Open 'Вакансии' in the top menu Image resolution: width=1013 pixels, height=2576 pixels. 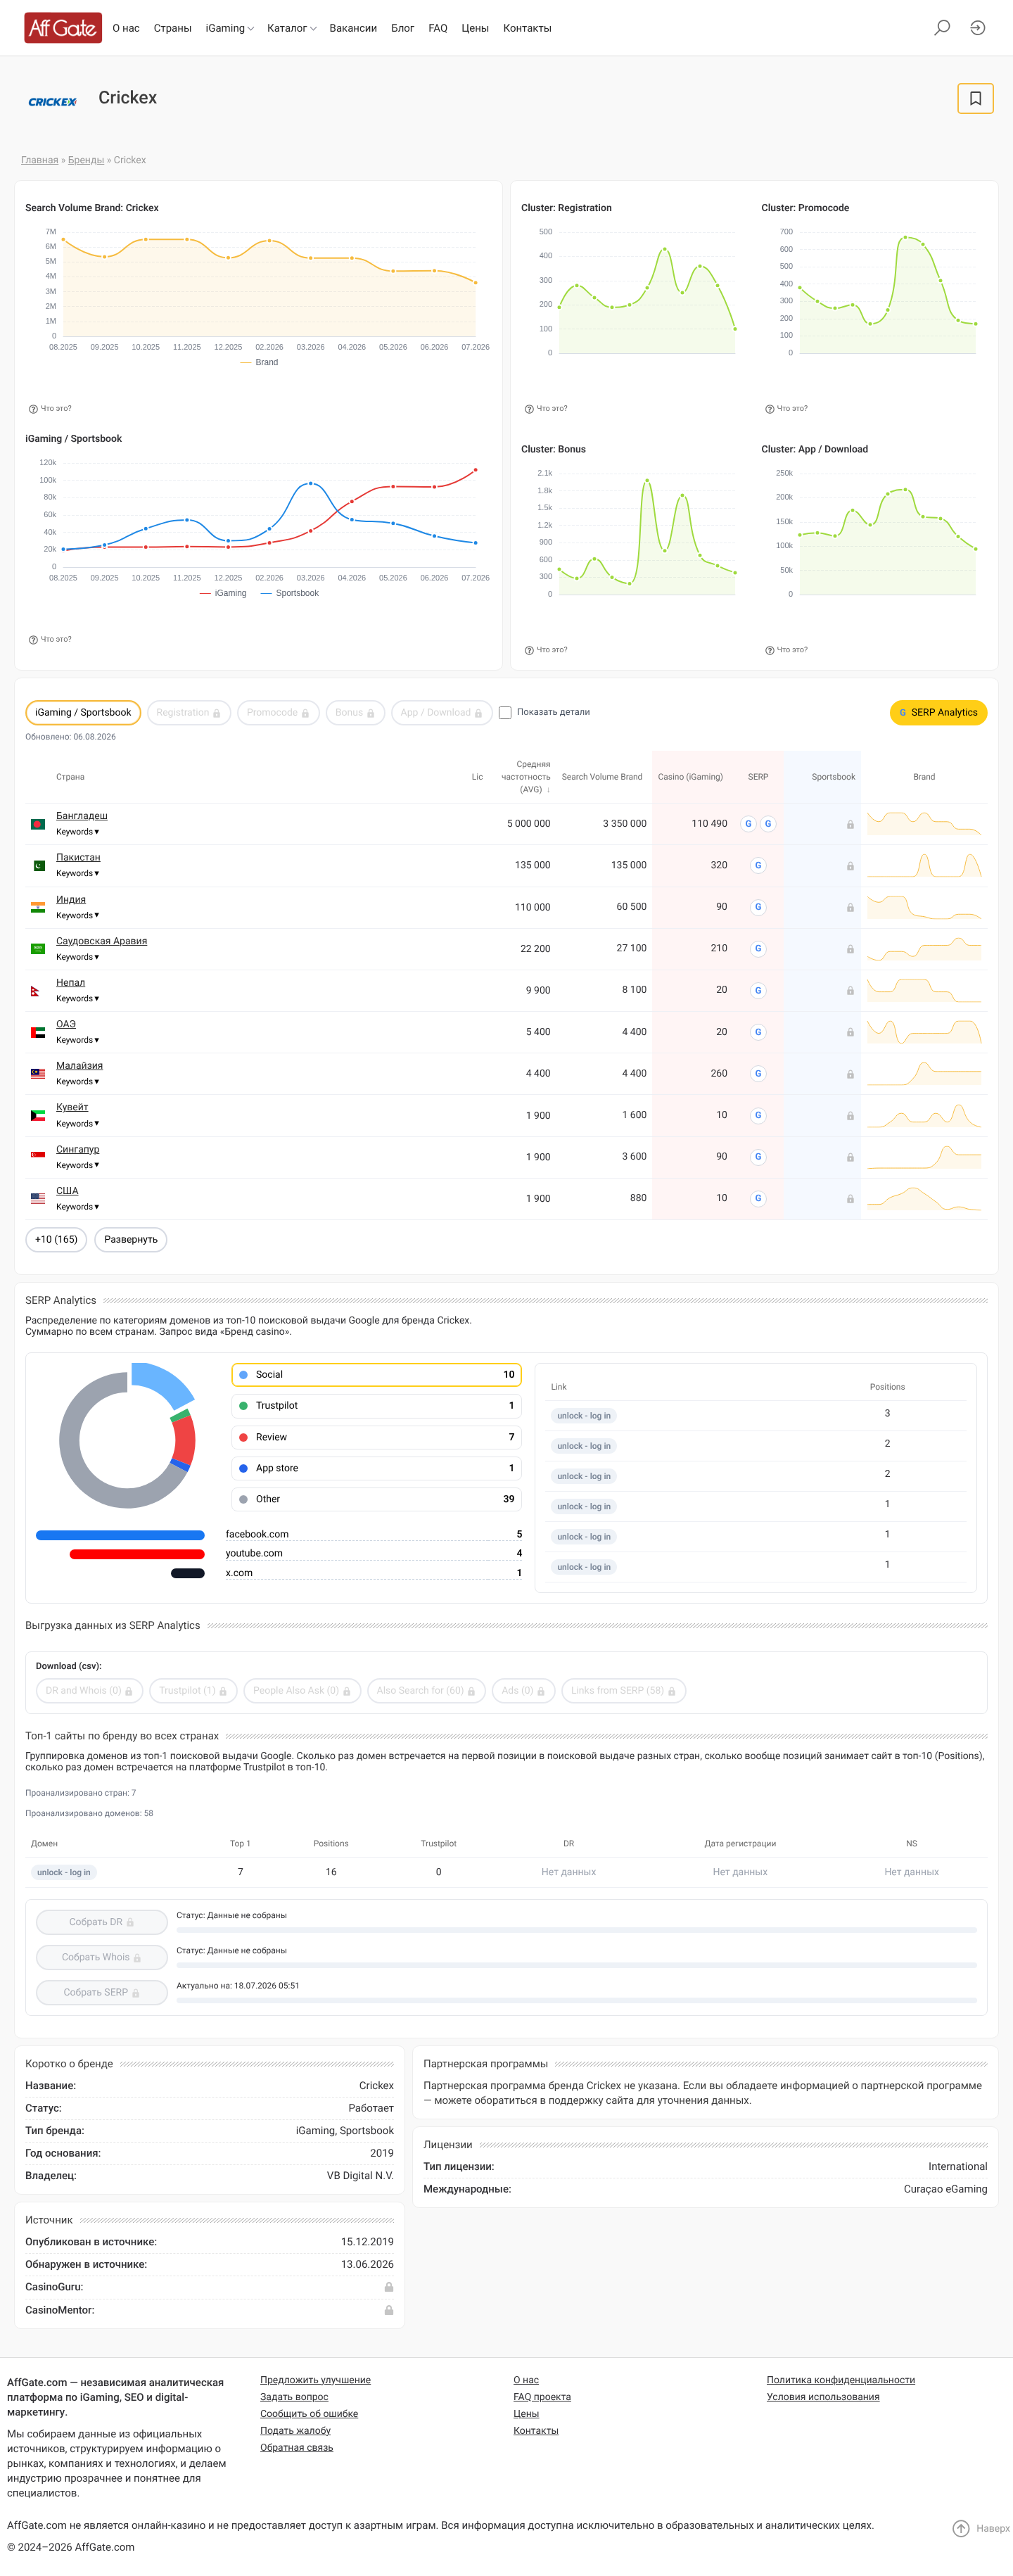353,28
